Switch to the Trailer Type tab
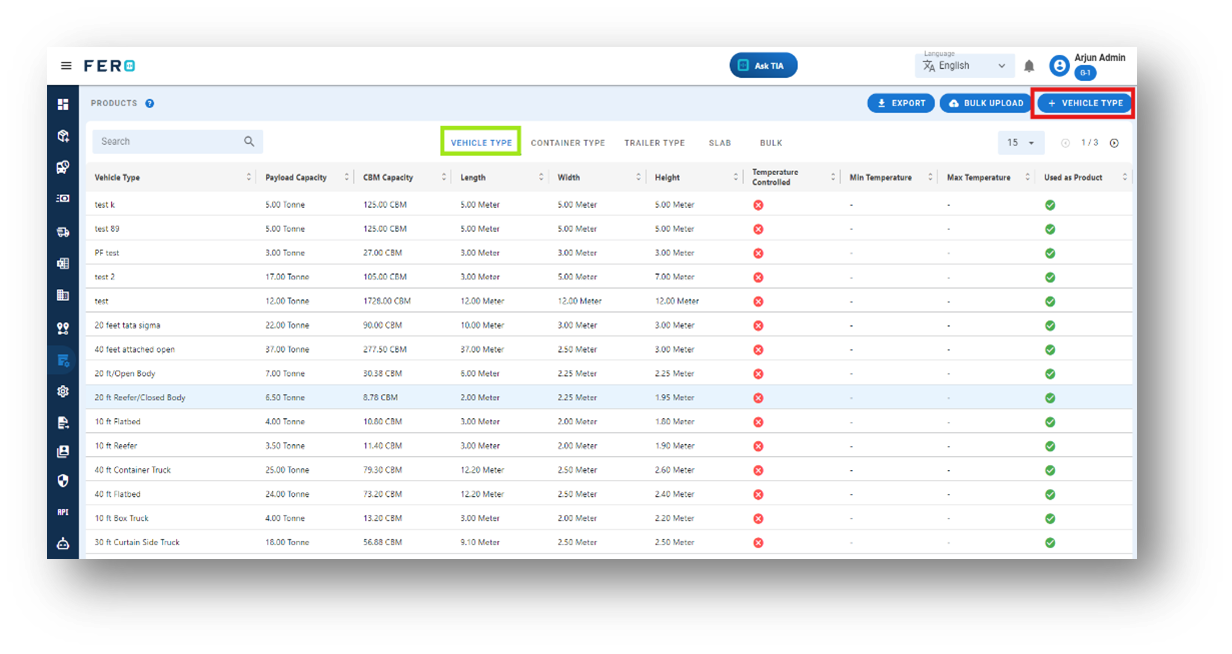 click(x=655, y=143)
